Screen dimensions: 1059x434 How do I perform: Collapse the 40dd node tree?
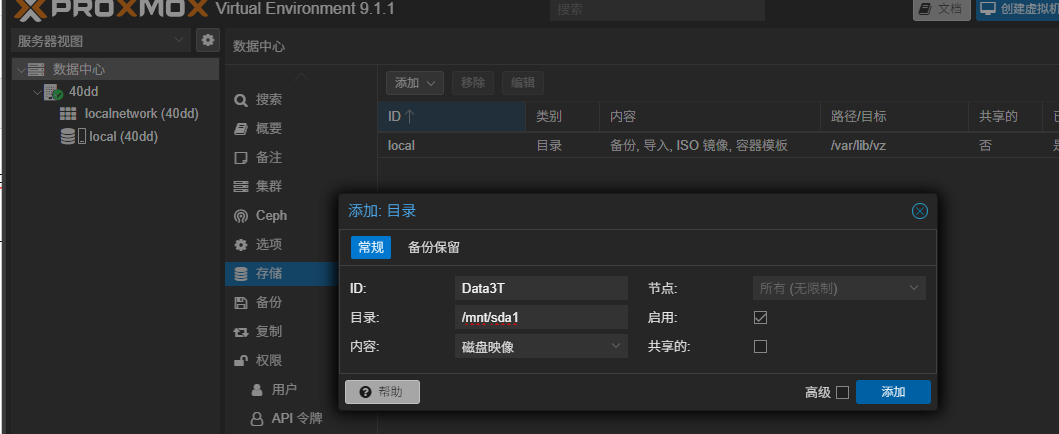(x=37, y=92)
